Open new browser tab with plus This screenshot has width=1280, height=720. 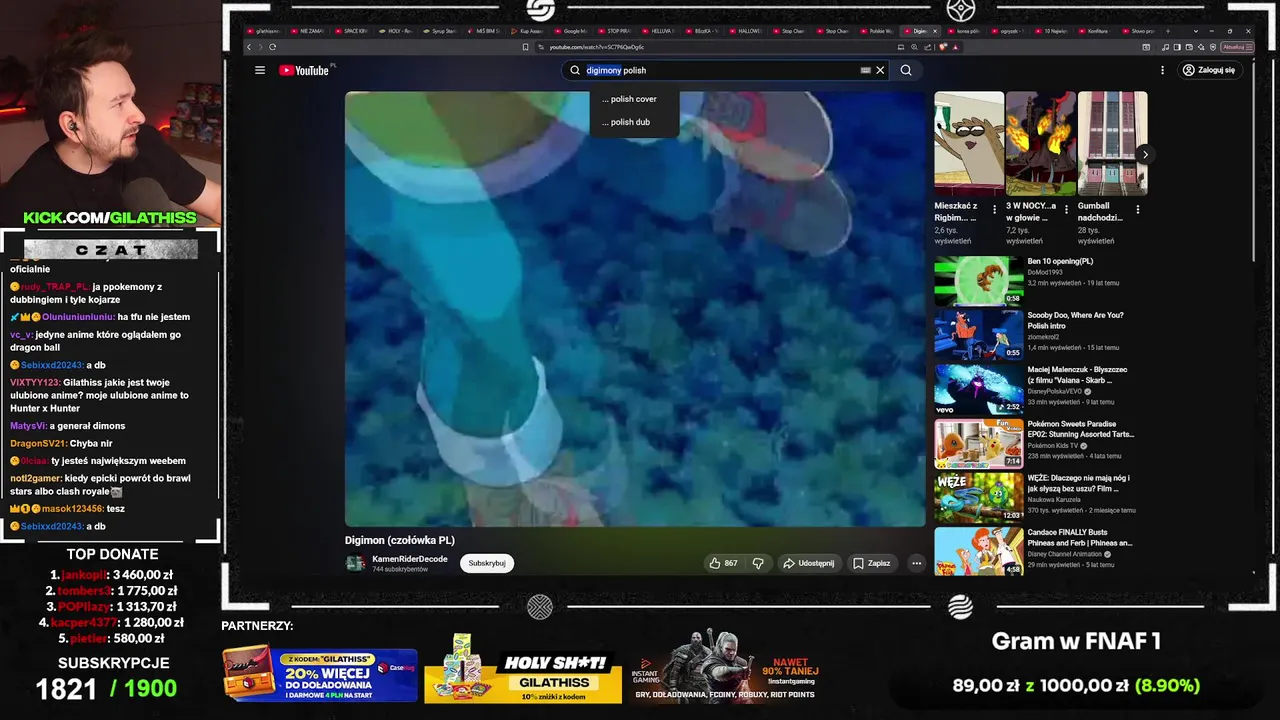coord(1168,31)
